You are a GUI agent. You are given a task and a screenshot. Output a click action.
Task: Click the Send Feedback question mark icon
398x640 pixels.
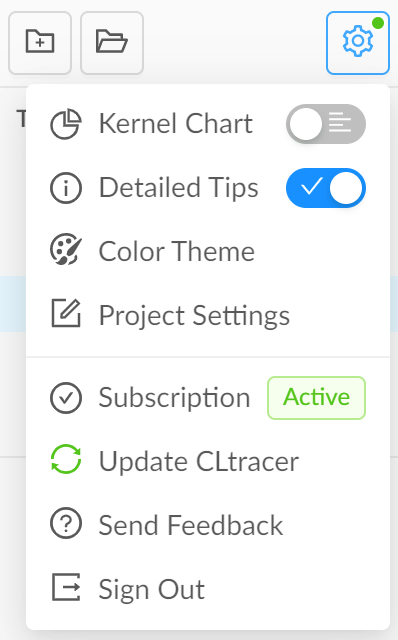coord(66,523)
